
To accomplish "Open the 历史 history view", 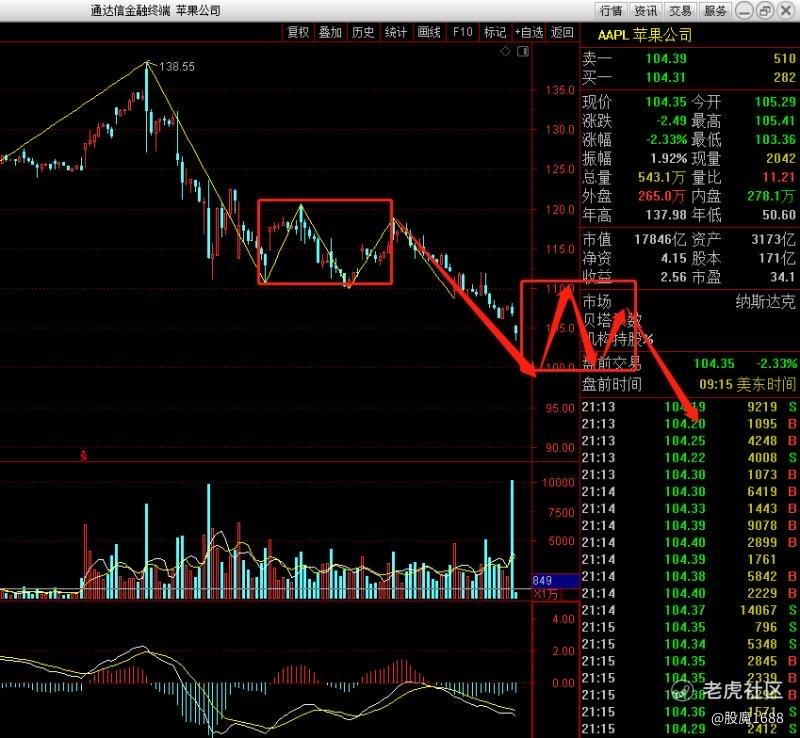I will point(363,32).
